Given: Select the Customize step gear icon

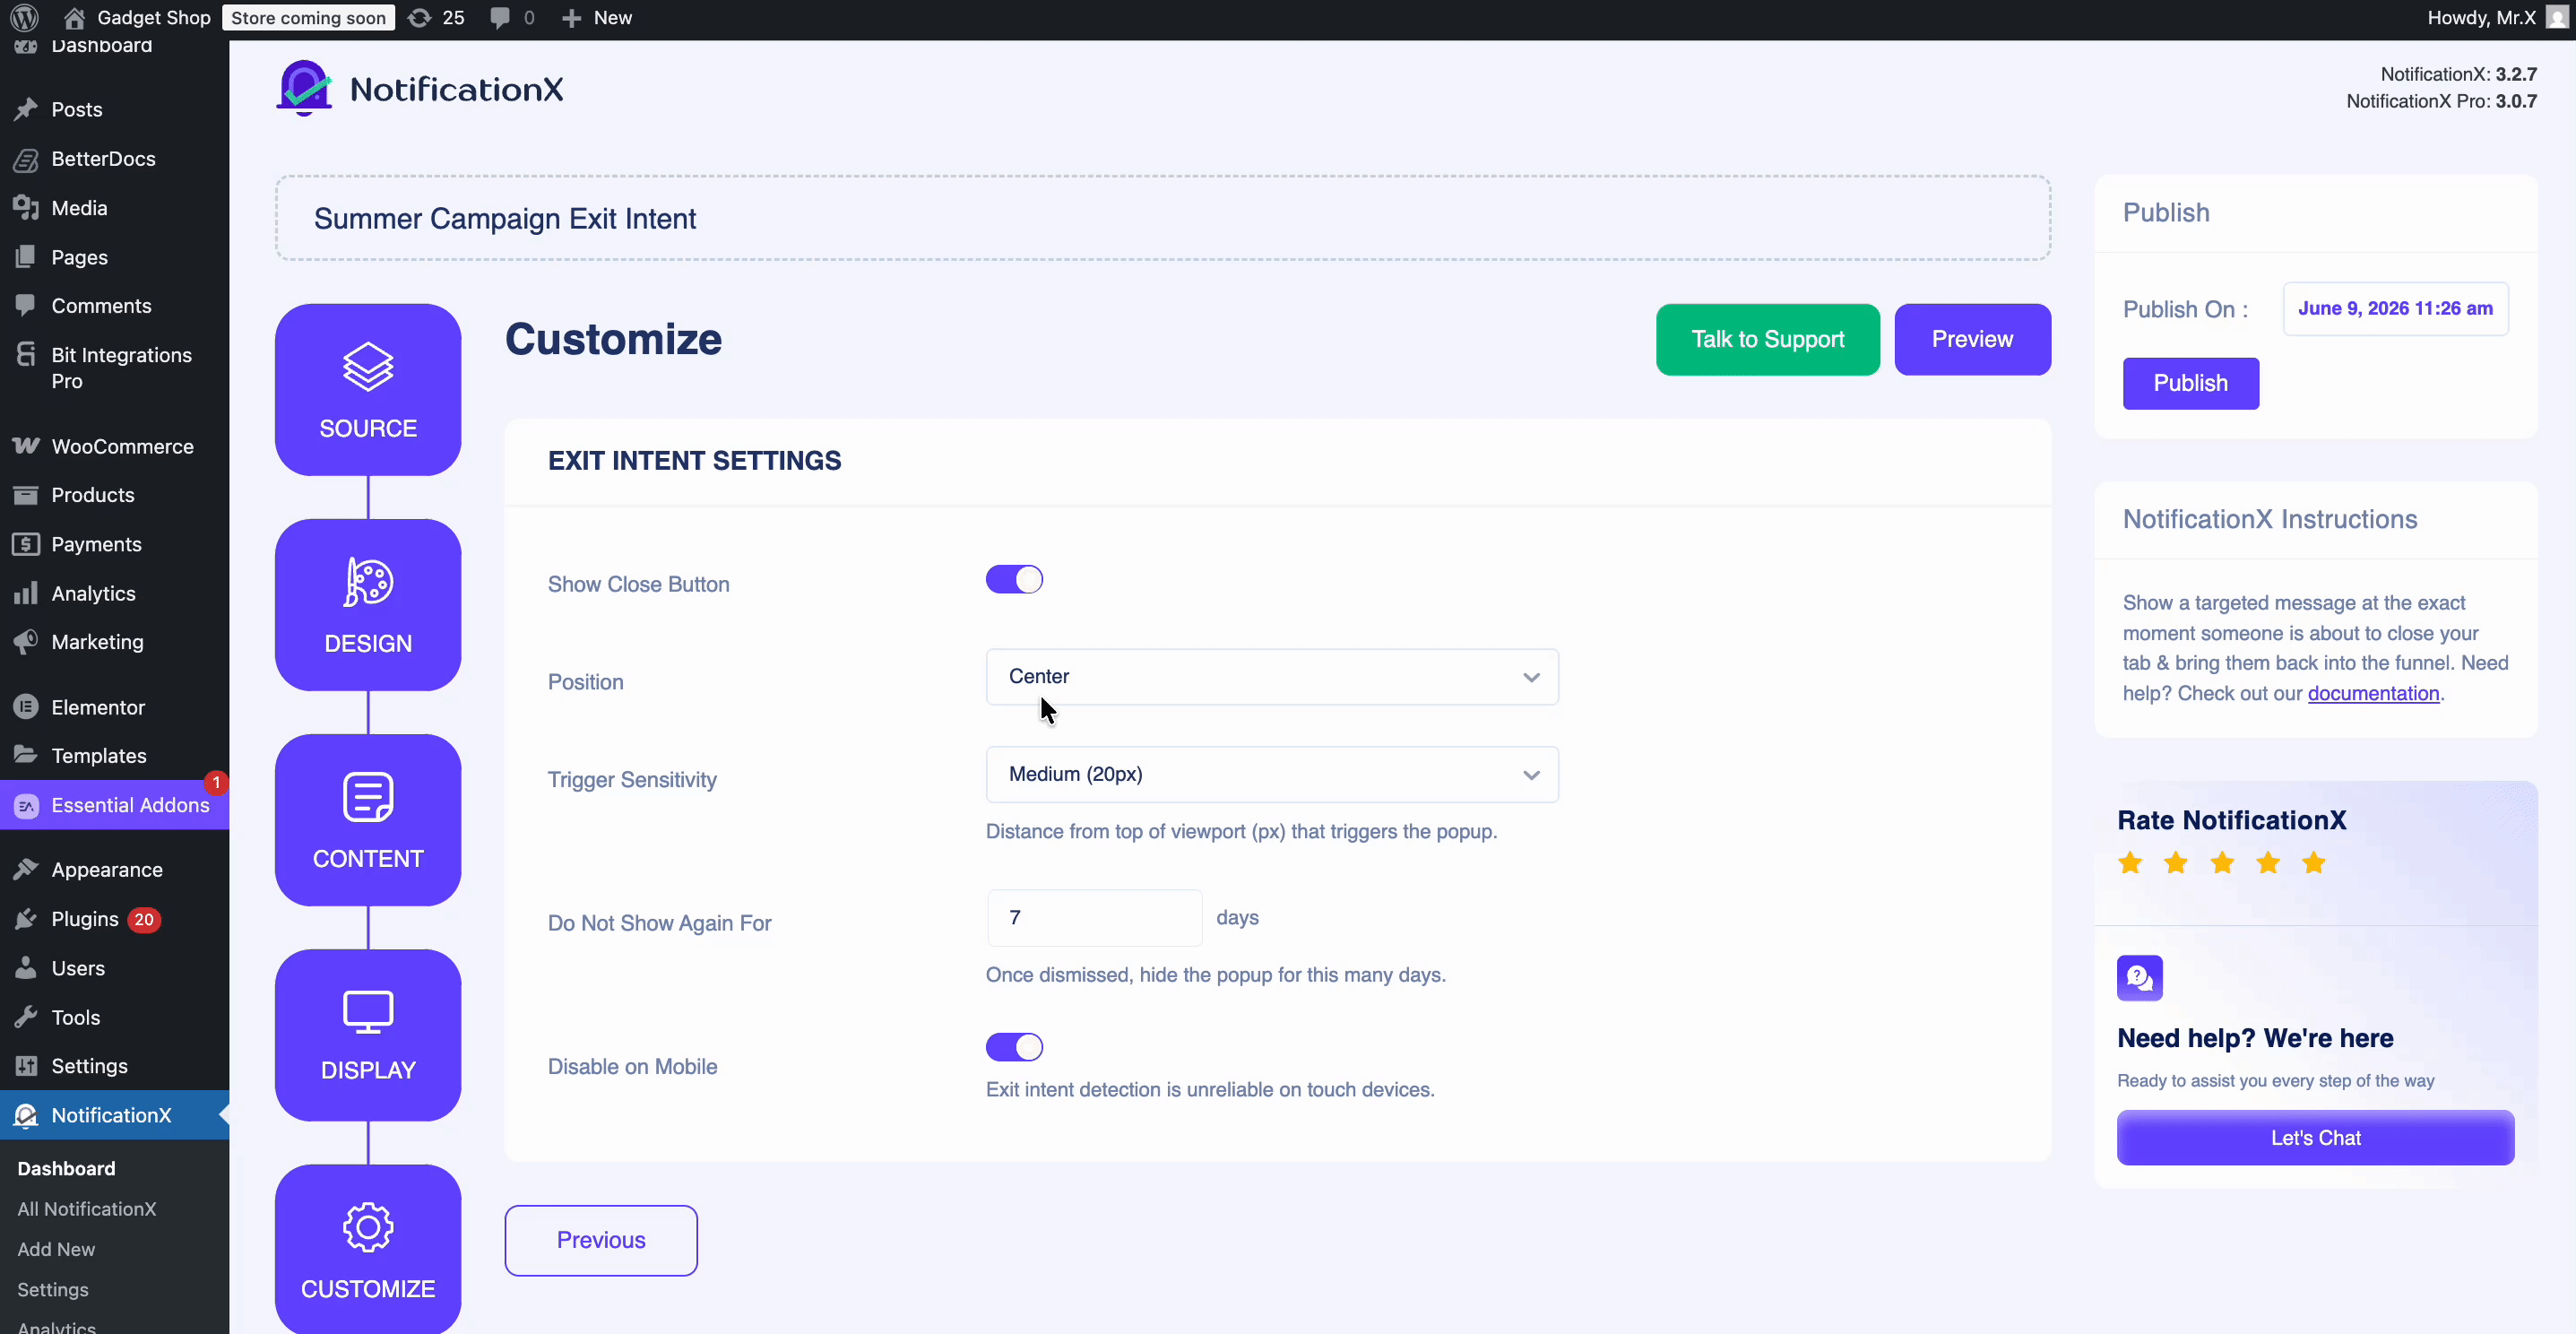Looking at the screenshot, I should pos(368,1227).
